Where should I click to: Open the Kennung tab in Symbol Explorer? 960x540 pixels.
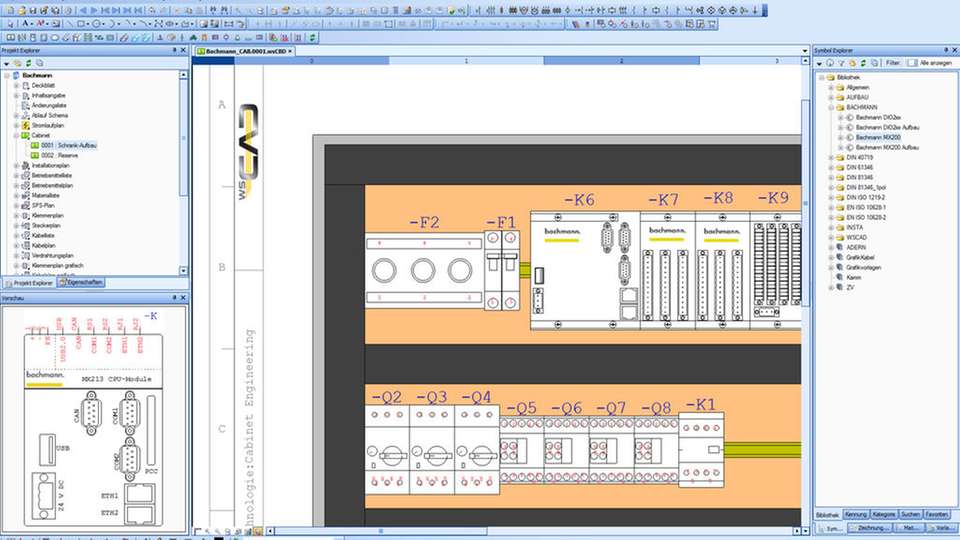coord(856,515)
